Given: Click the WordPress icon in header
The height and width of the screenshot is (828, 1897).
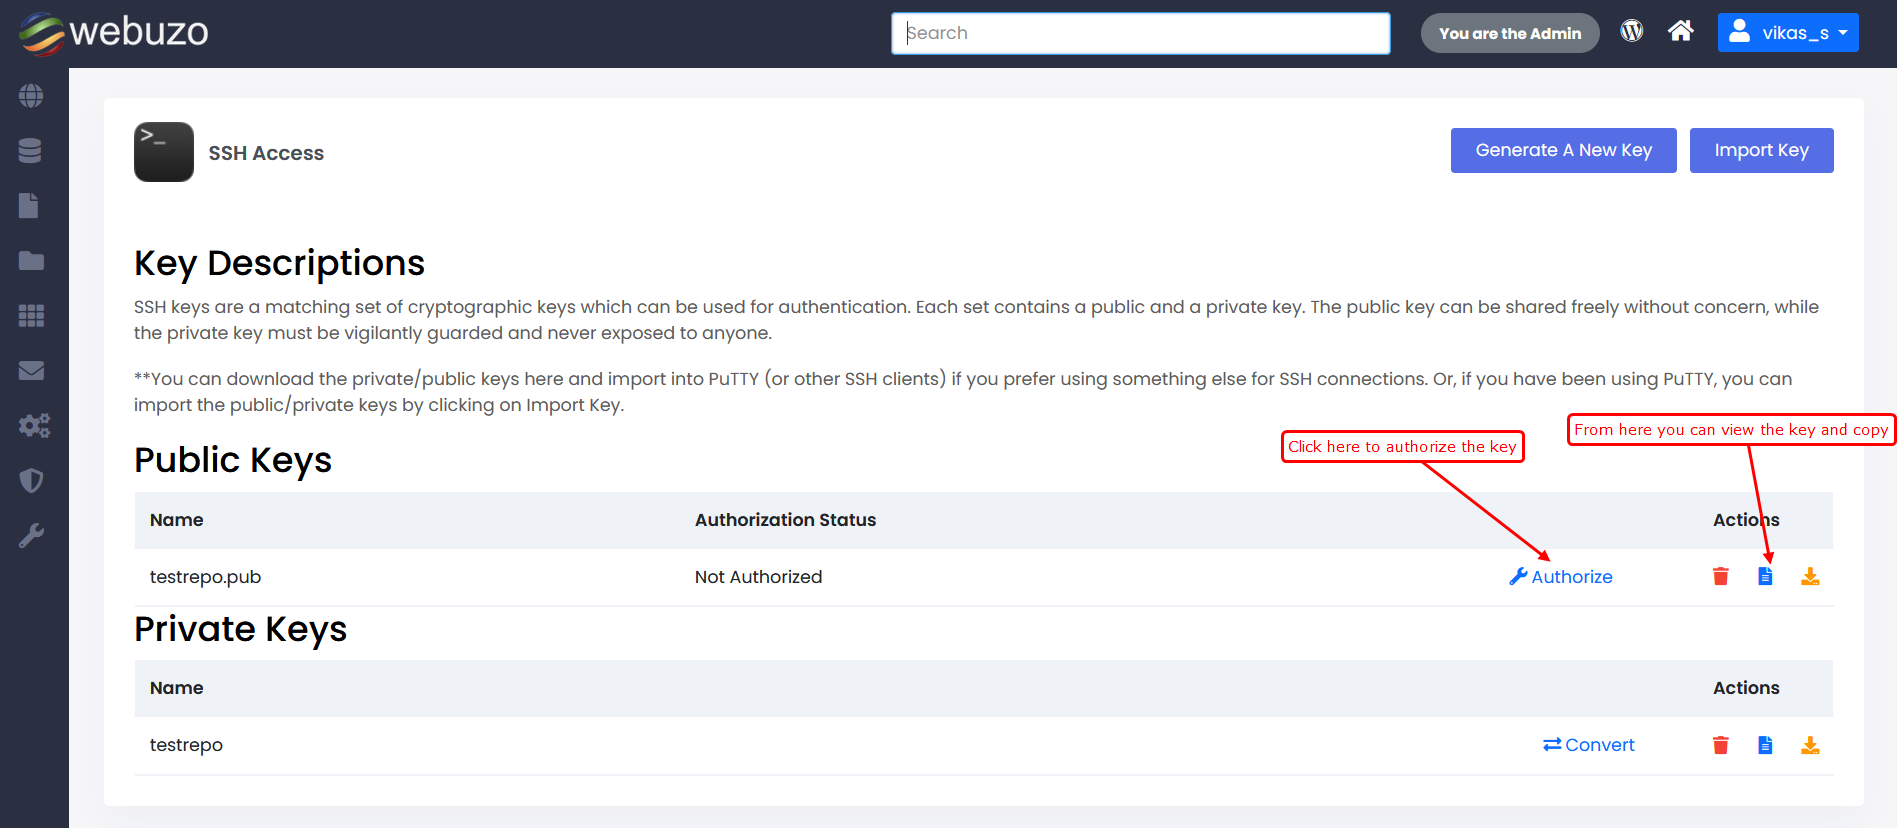Looking at the screenshot, I should point(1631,31).
